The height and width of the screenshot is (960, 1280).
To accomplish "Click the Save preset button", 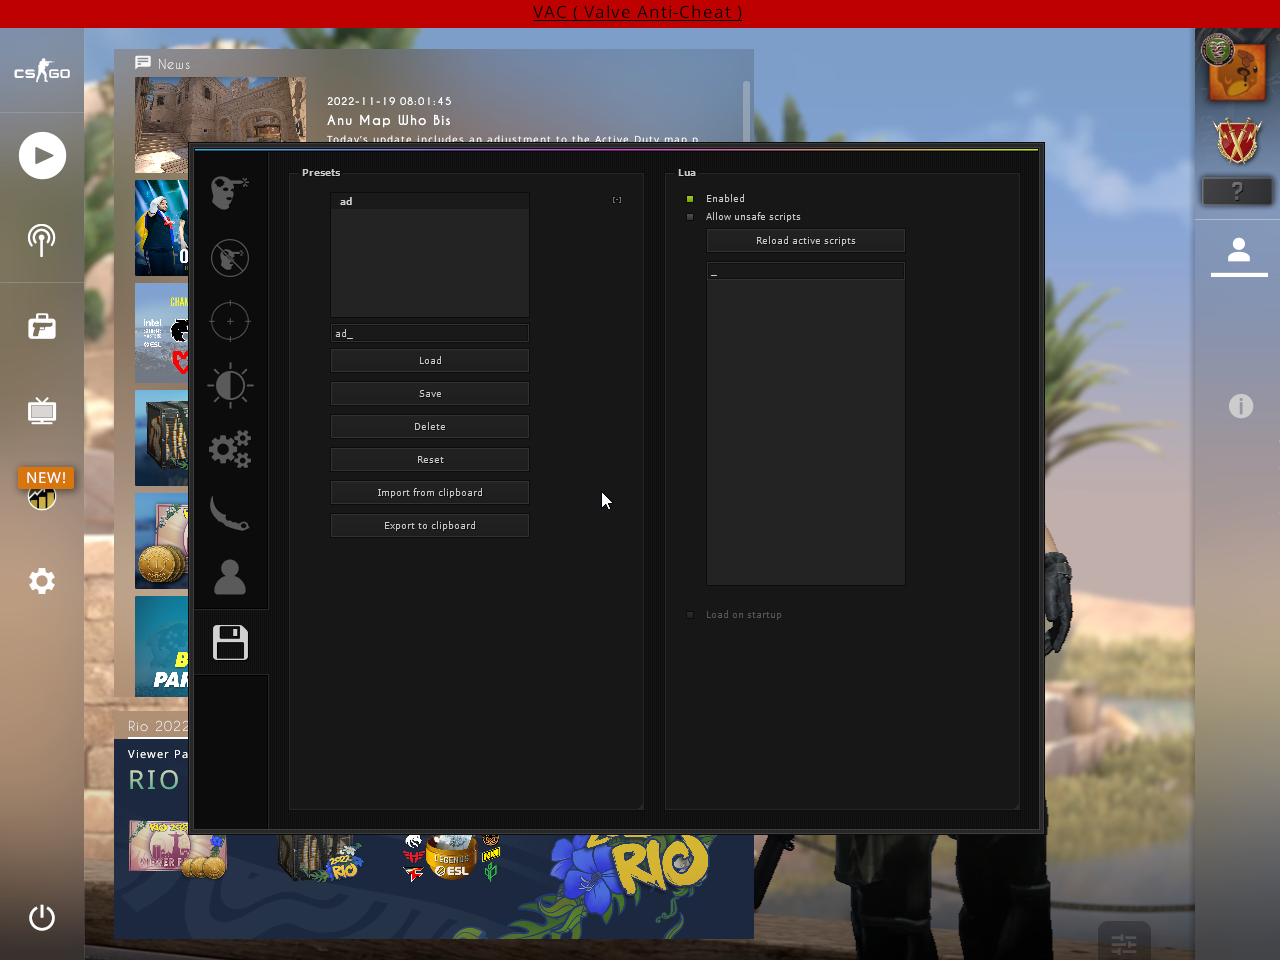I will [x=430, y=394].
